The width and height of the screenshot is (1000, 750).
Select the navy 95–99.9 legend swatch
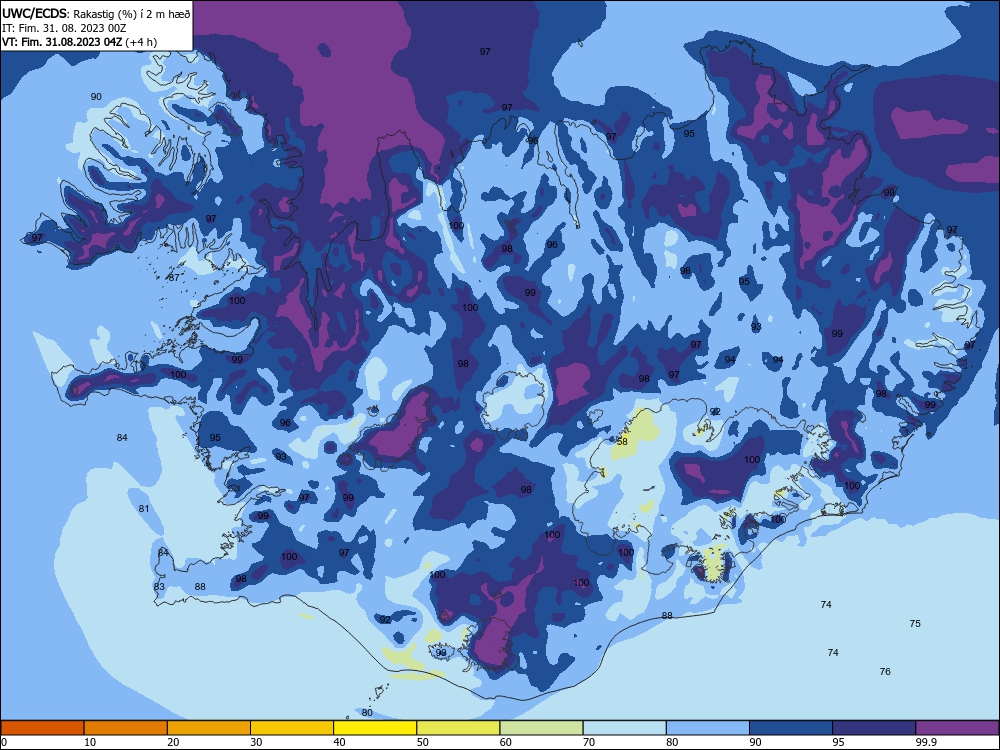click(874, 728)
